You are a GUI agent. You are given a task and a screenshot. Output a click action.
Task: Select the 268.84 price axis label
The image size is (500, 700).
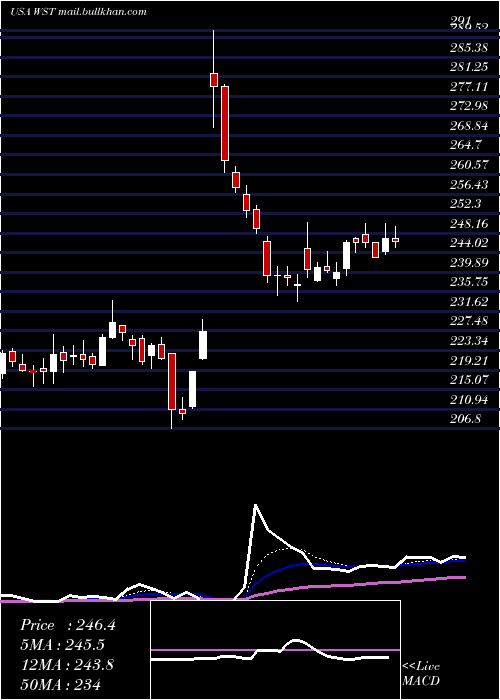coord(471,126)
